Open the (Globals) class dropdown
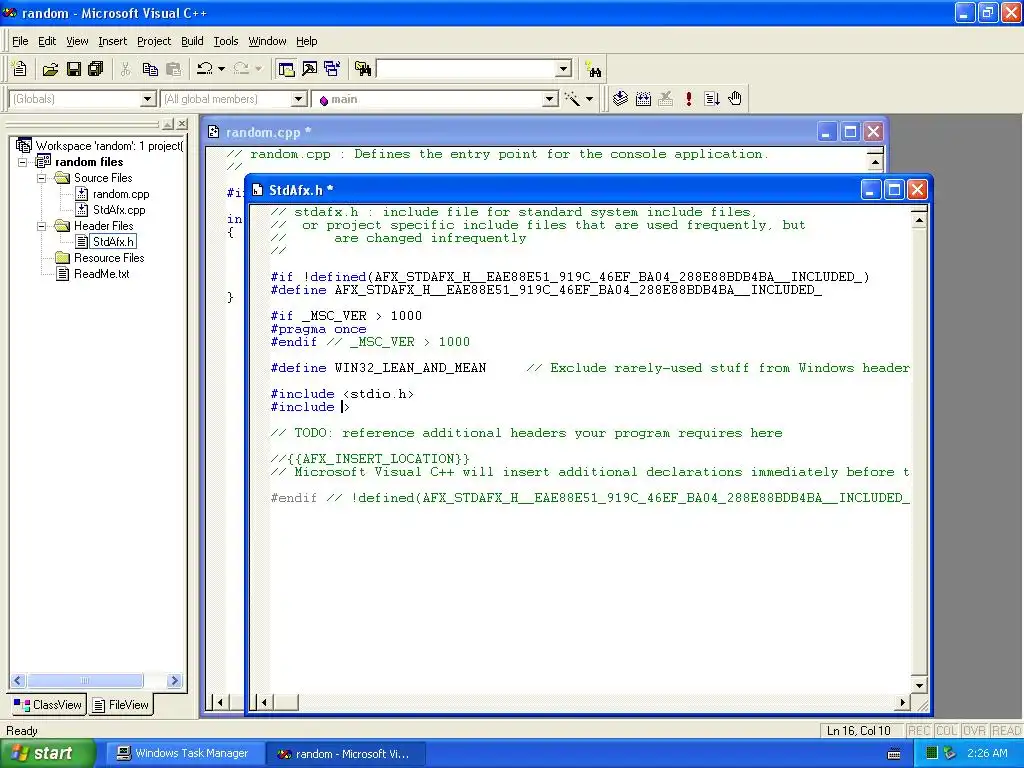 tap(148, 99)
